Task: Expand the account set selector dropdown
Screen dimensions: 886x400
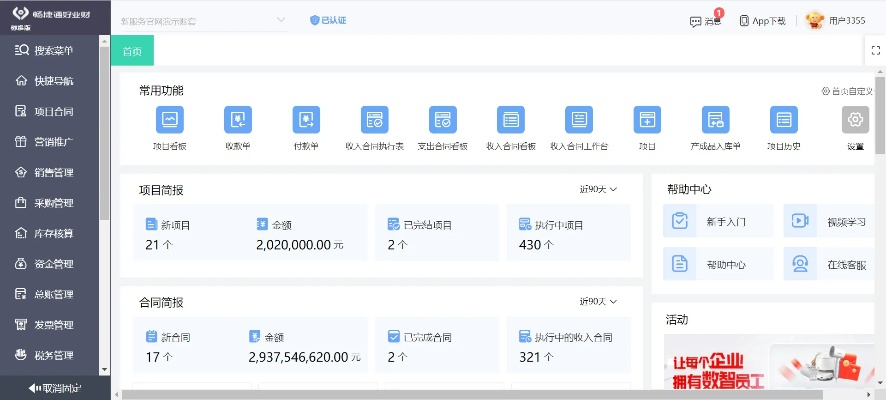Action: [x=280, y=20]
